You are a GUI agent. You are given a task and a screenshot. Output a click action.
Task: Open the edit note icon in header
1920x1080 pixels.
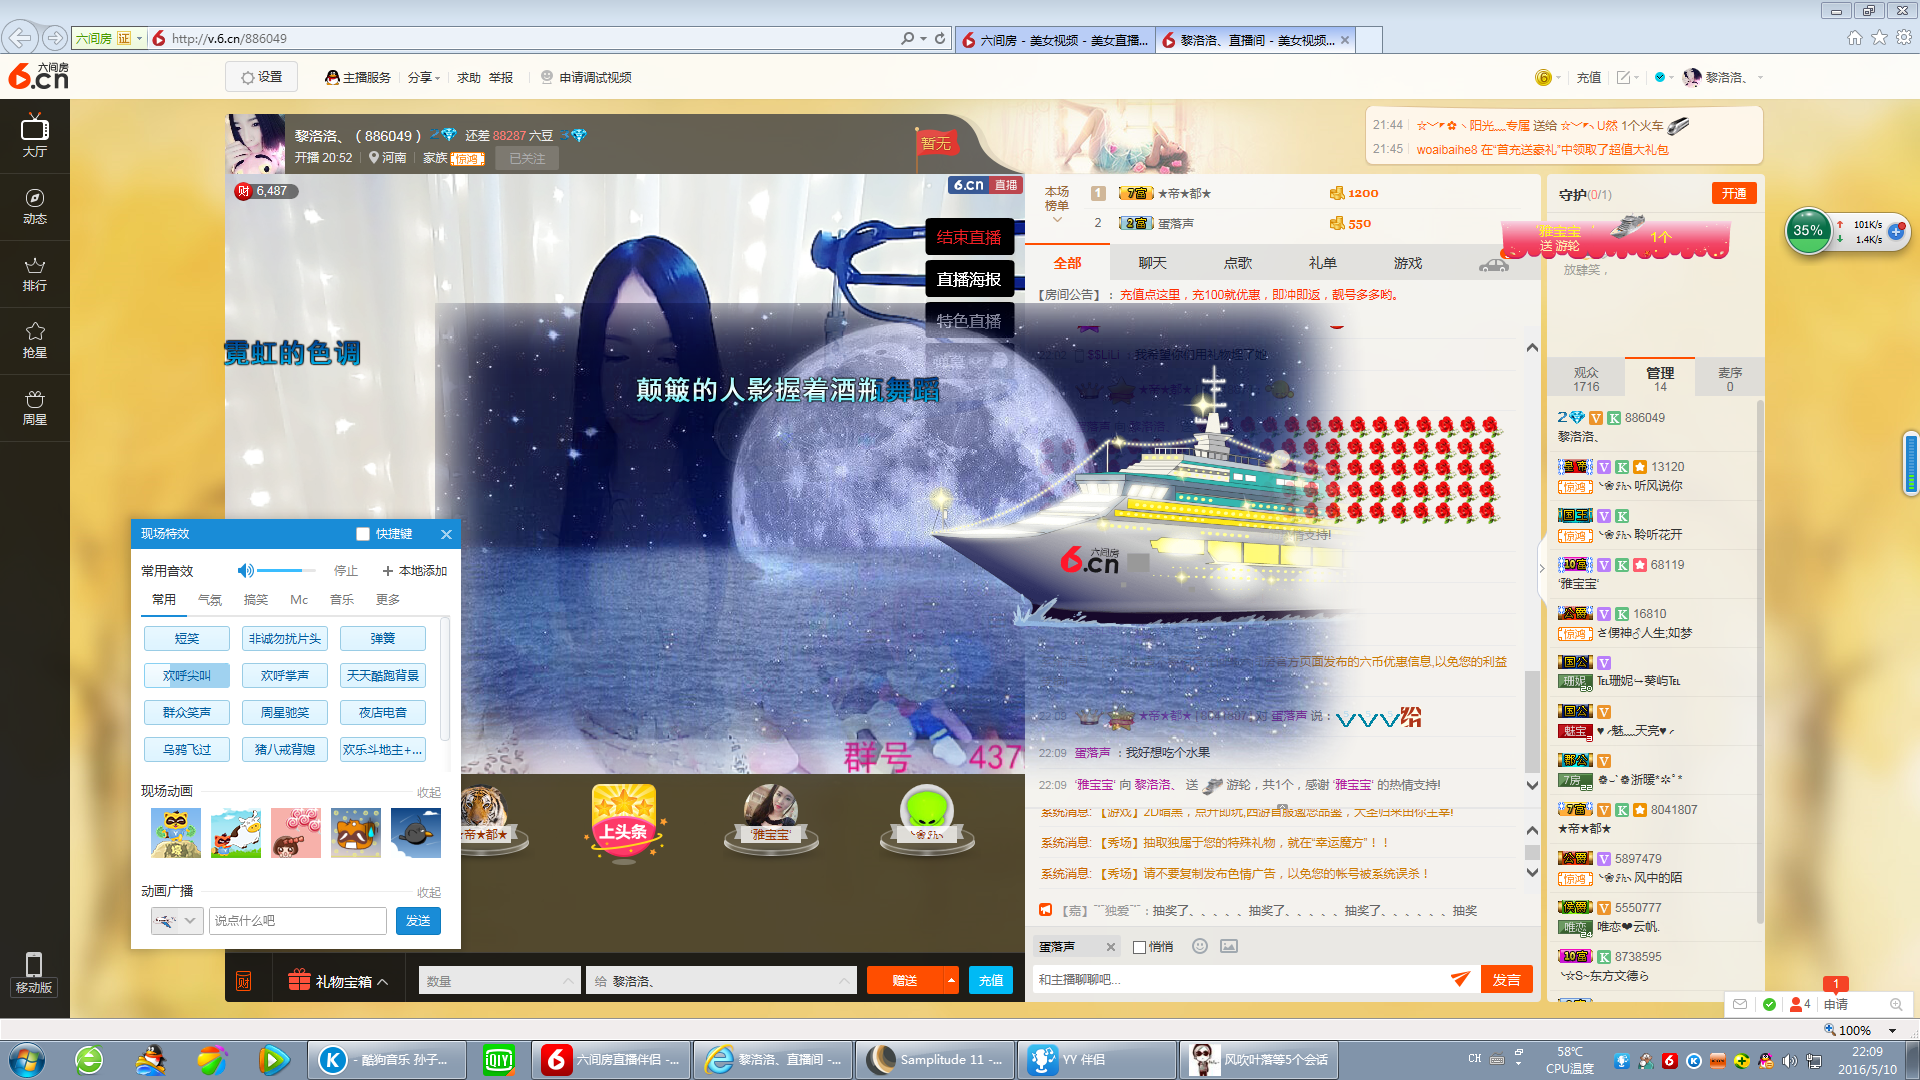1624,77
